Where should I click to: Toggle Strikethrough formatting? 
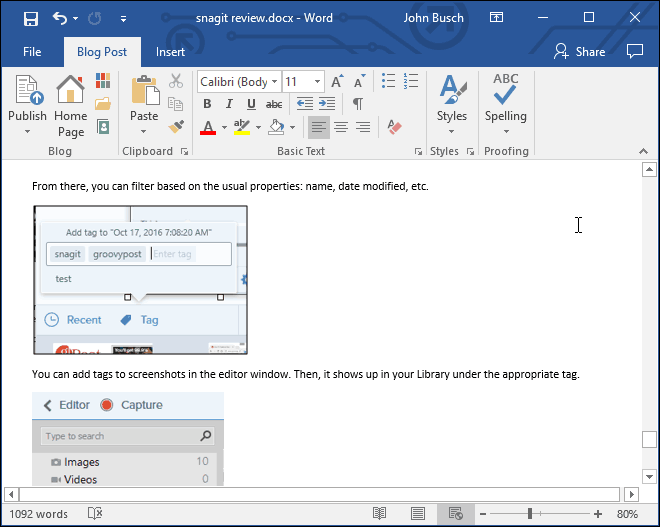274,104
